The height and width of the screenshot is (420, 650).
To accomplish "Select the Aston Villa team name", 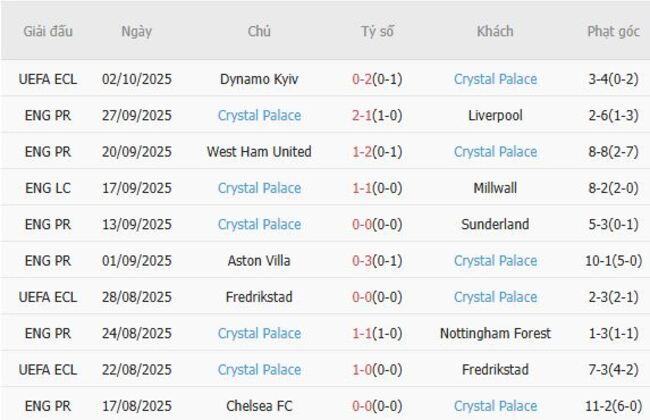I will point(259,261).
